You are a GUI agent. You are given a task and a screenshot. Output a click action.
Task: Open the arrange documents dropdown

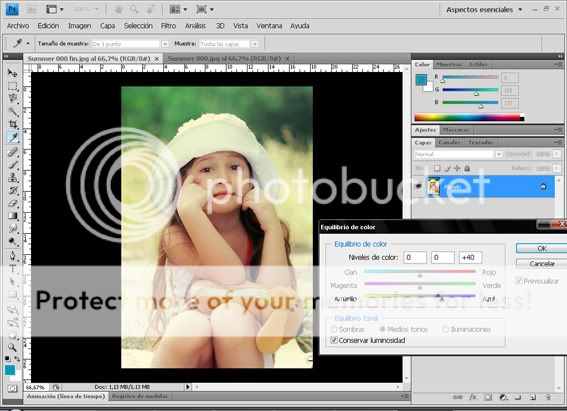178,9
